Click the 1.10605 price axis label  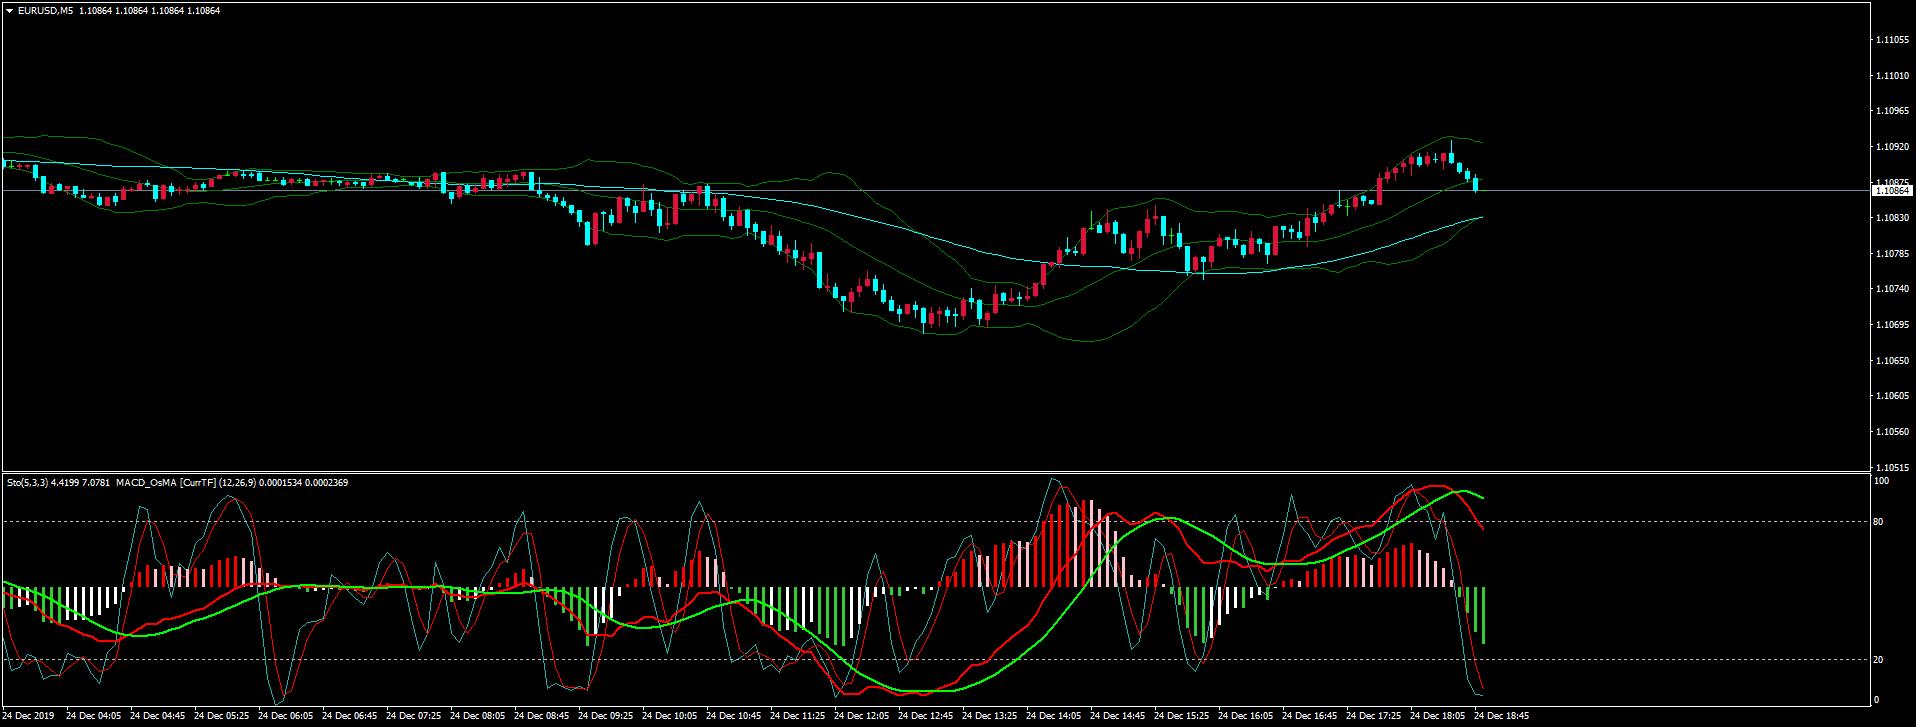(x=1893, y=396)
